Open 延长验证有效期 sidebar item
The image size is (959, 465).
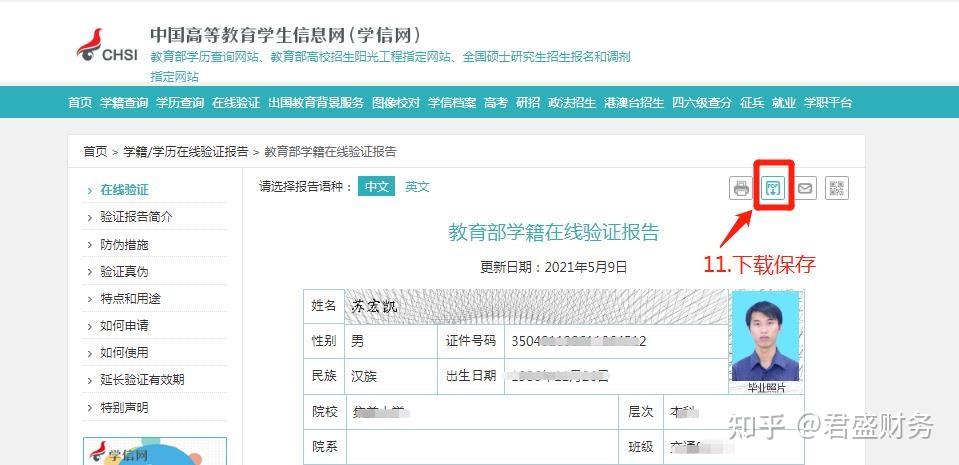143,380
